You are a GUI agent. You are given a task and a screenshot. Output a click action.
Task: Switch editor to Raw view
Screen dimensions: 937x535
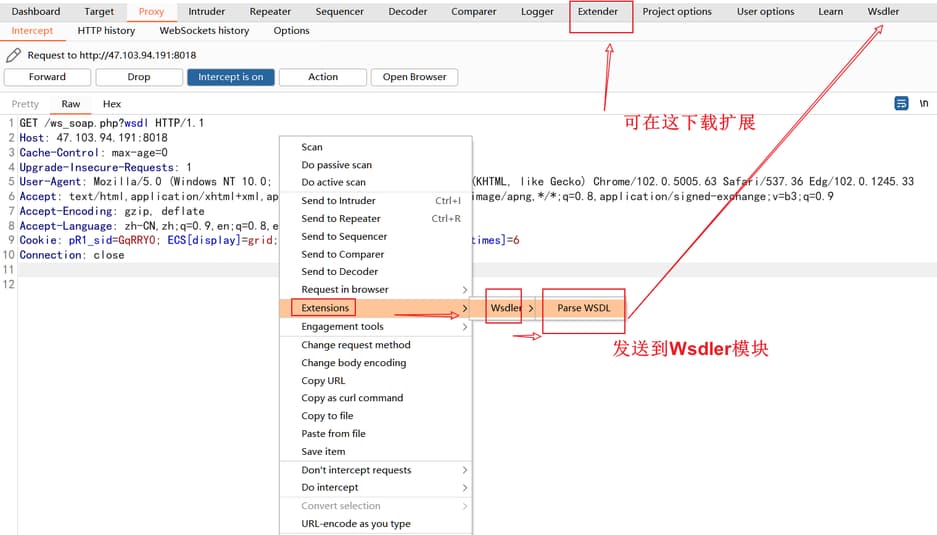(71, 104)
